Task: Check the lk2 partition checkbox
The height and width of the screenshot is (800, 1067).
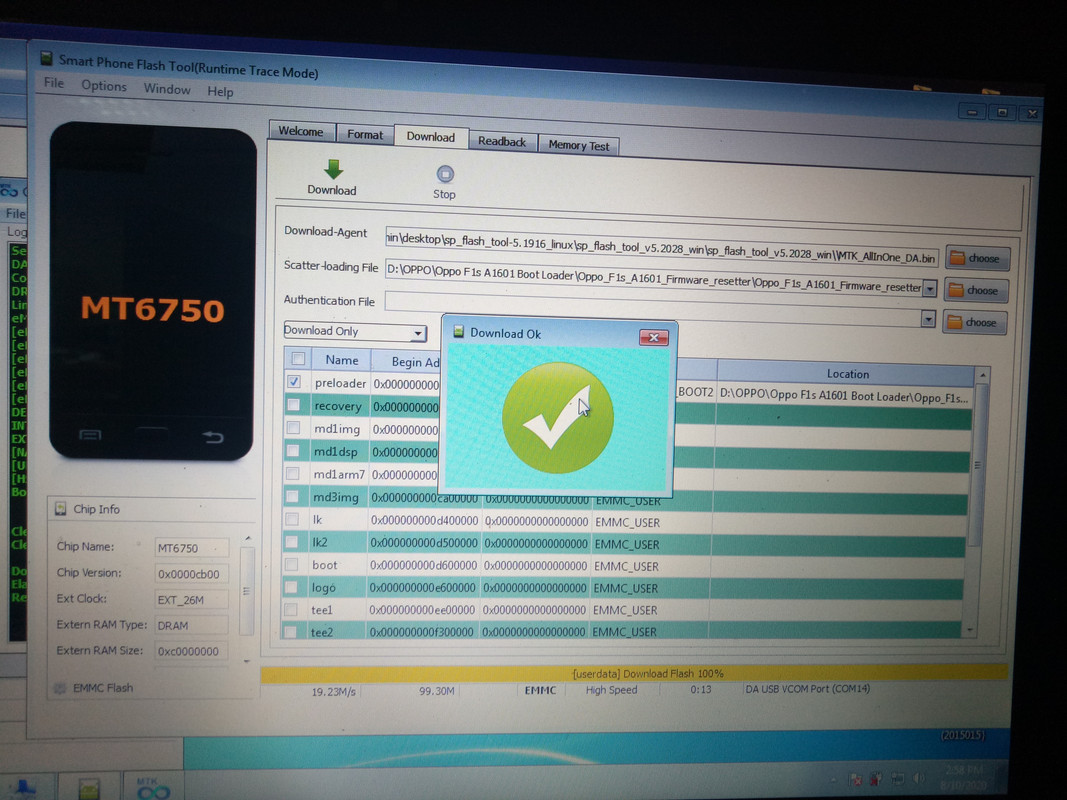Action: coord(292,541)
